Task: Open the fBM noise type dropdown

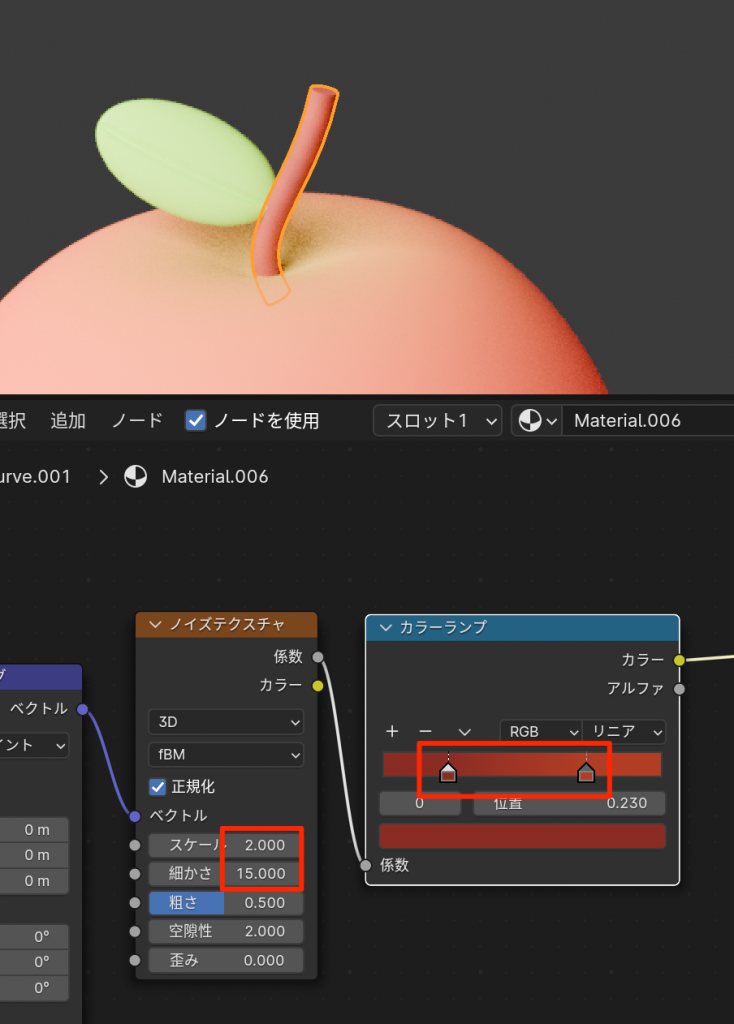Action: [x=225, y=754]
